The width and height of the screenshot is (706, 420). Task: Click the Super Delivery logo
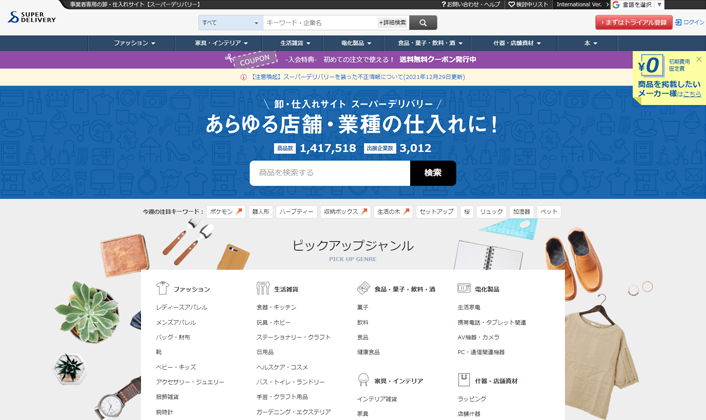32,17
